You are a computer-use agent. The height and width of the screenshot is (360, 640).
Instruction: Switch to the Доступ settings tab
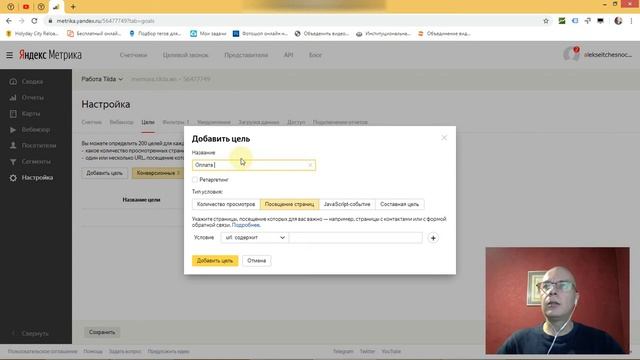(296, 122)
